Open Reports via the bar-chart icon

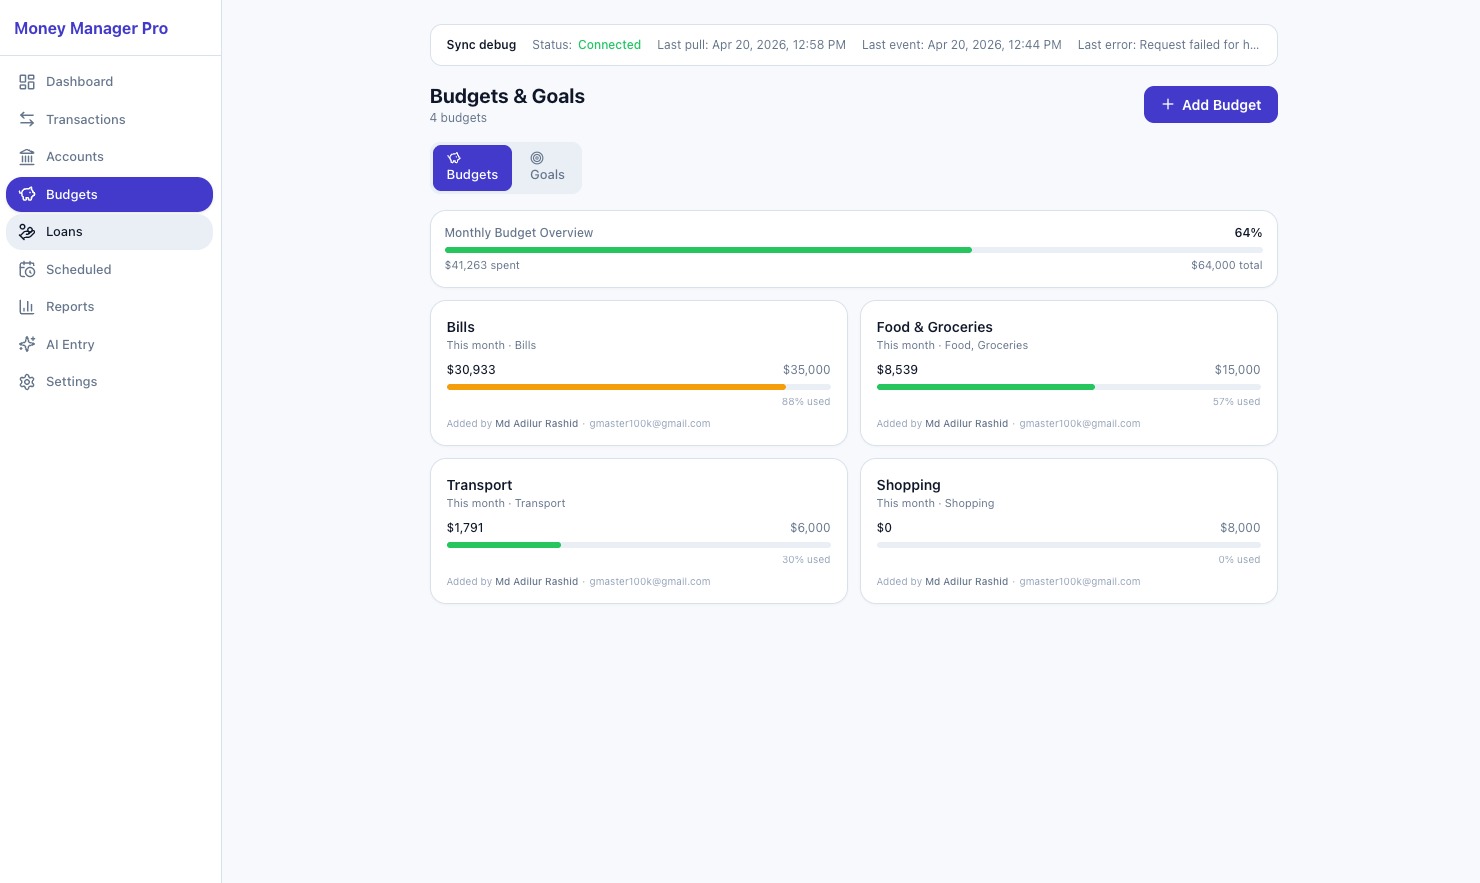27,307
